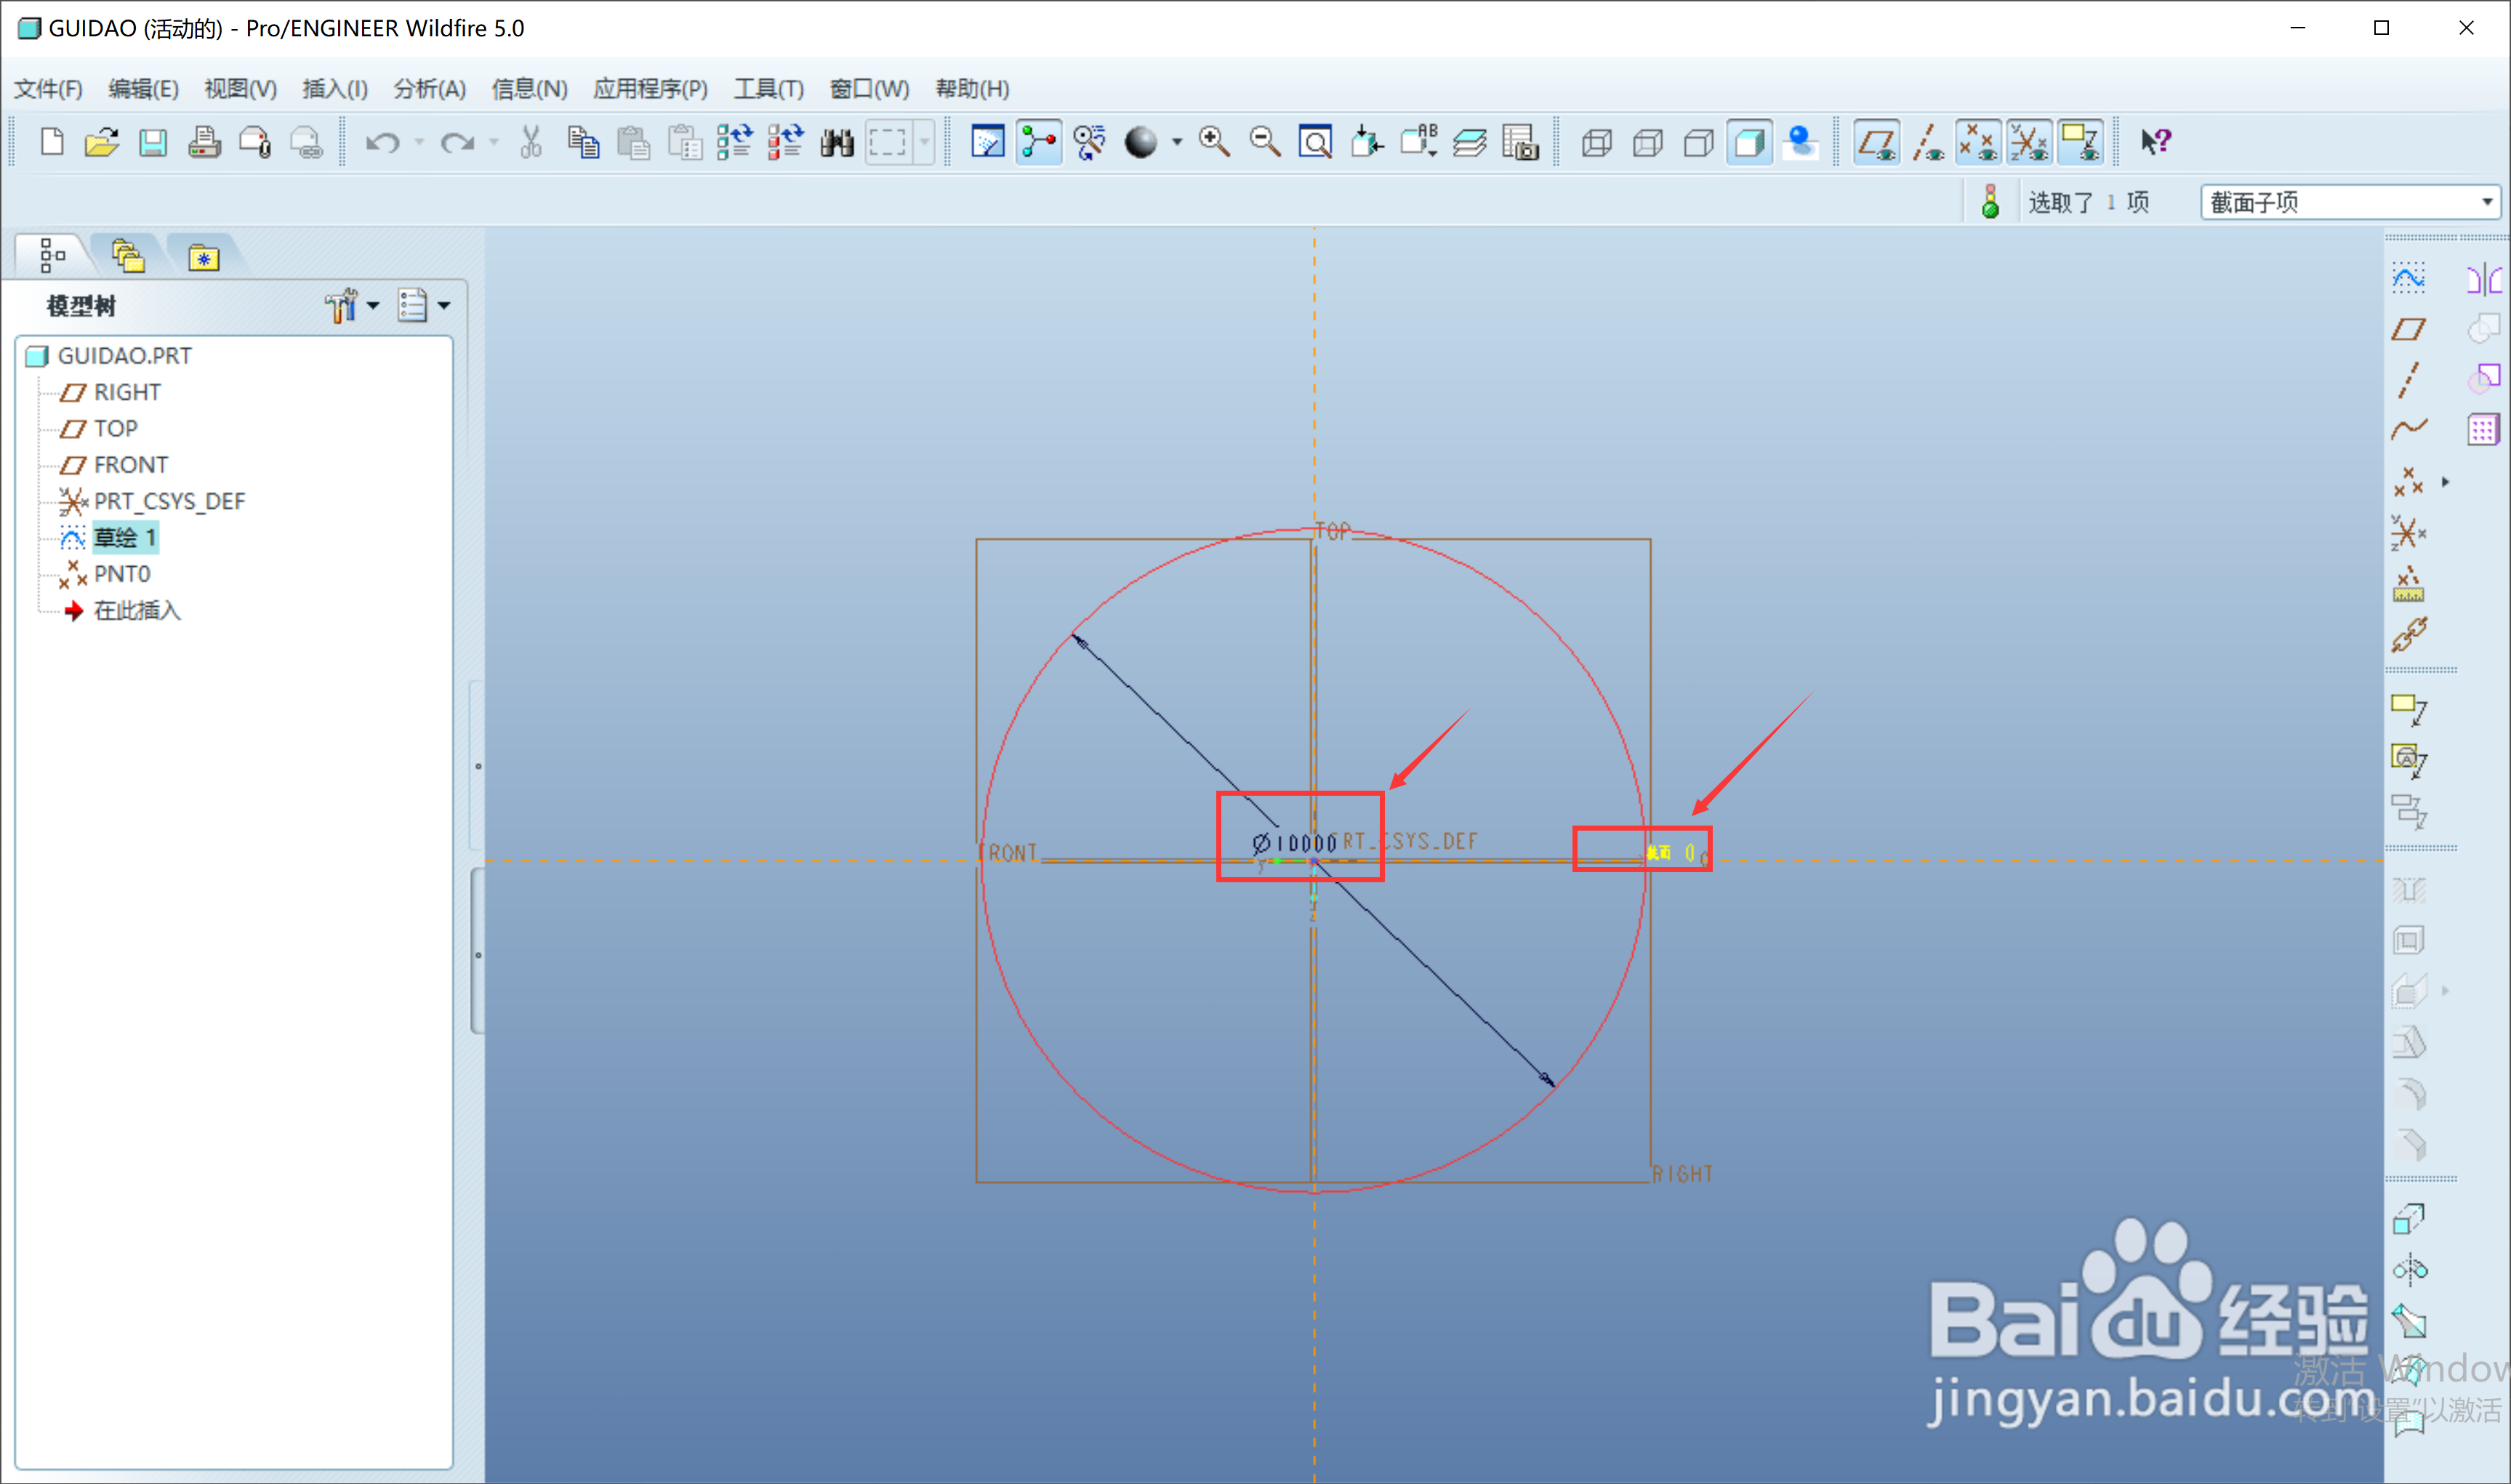
Task: Click the Refit to screen icon
Action: tap(1314, 142)
